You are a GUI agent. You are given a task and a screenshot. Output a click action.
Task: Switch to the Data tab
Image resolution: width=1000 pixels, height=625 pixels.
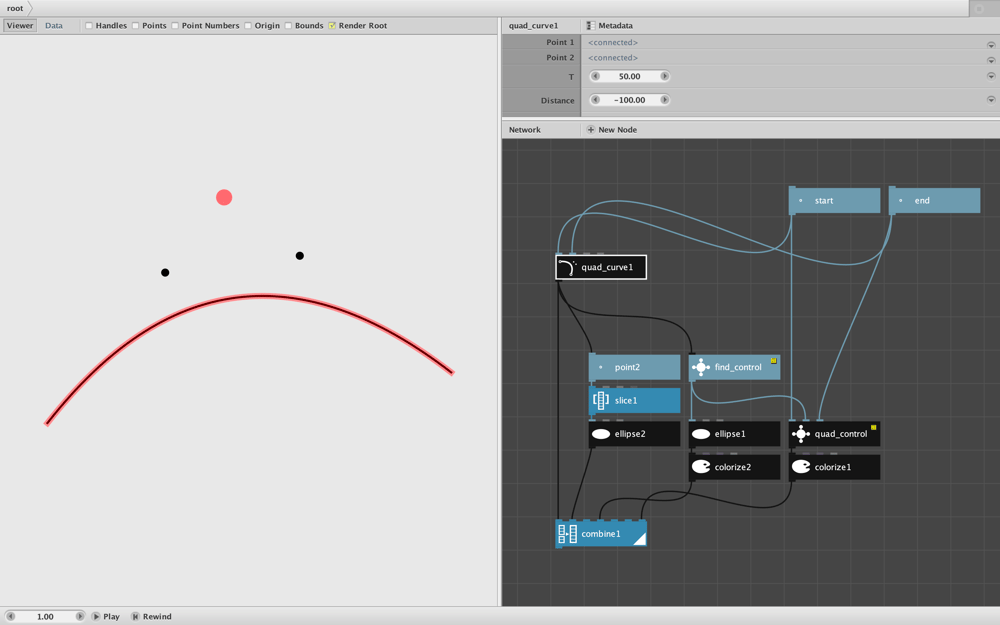tap(54, 26)
